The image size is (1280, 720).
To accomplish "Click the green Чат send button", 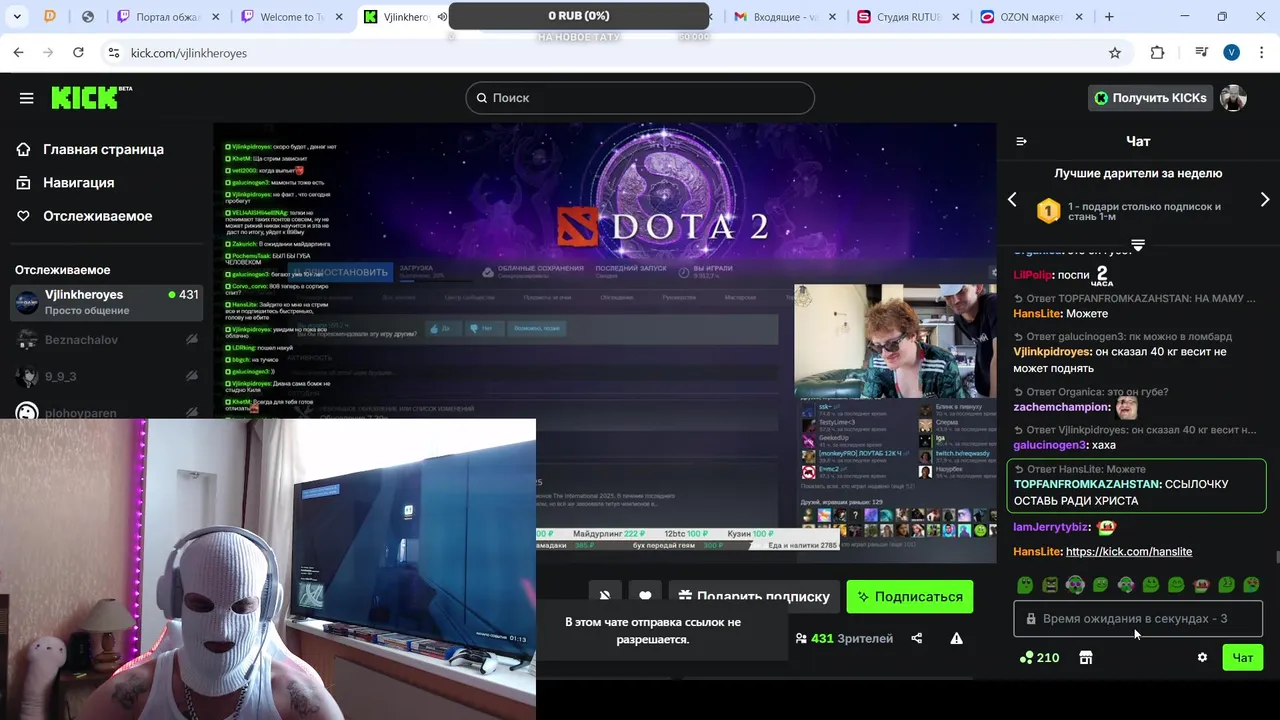I will [x=1242, y=658].
